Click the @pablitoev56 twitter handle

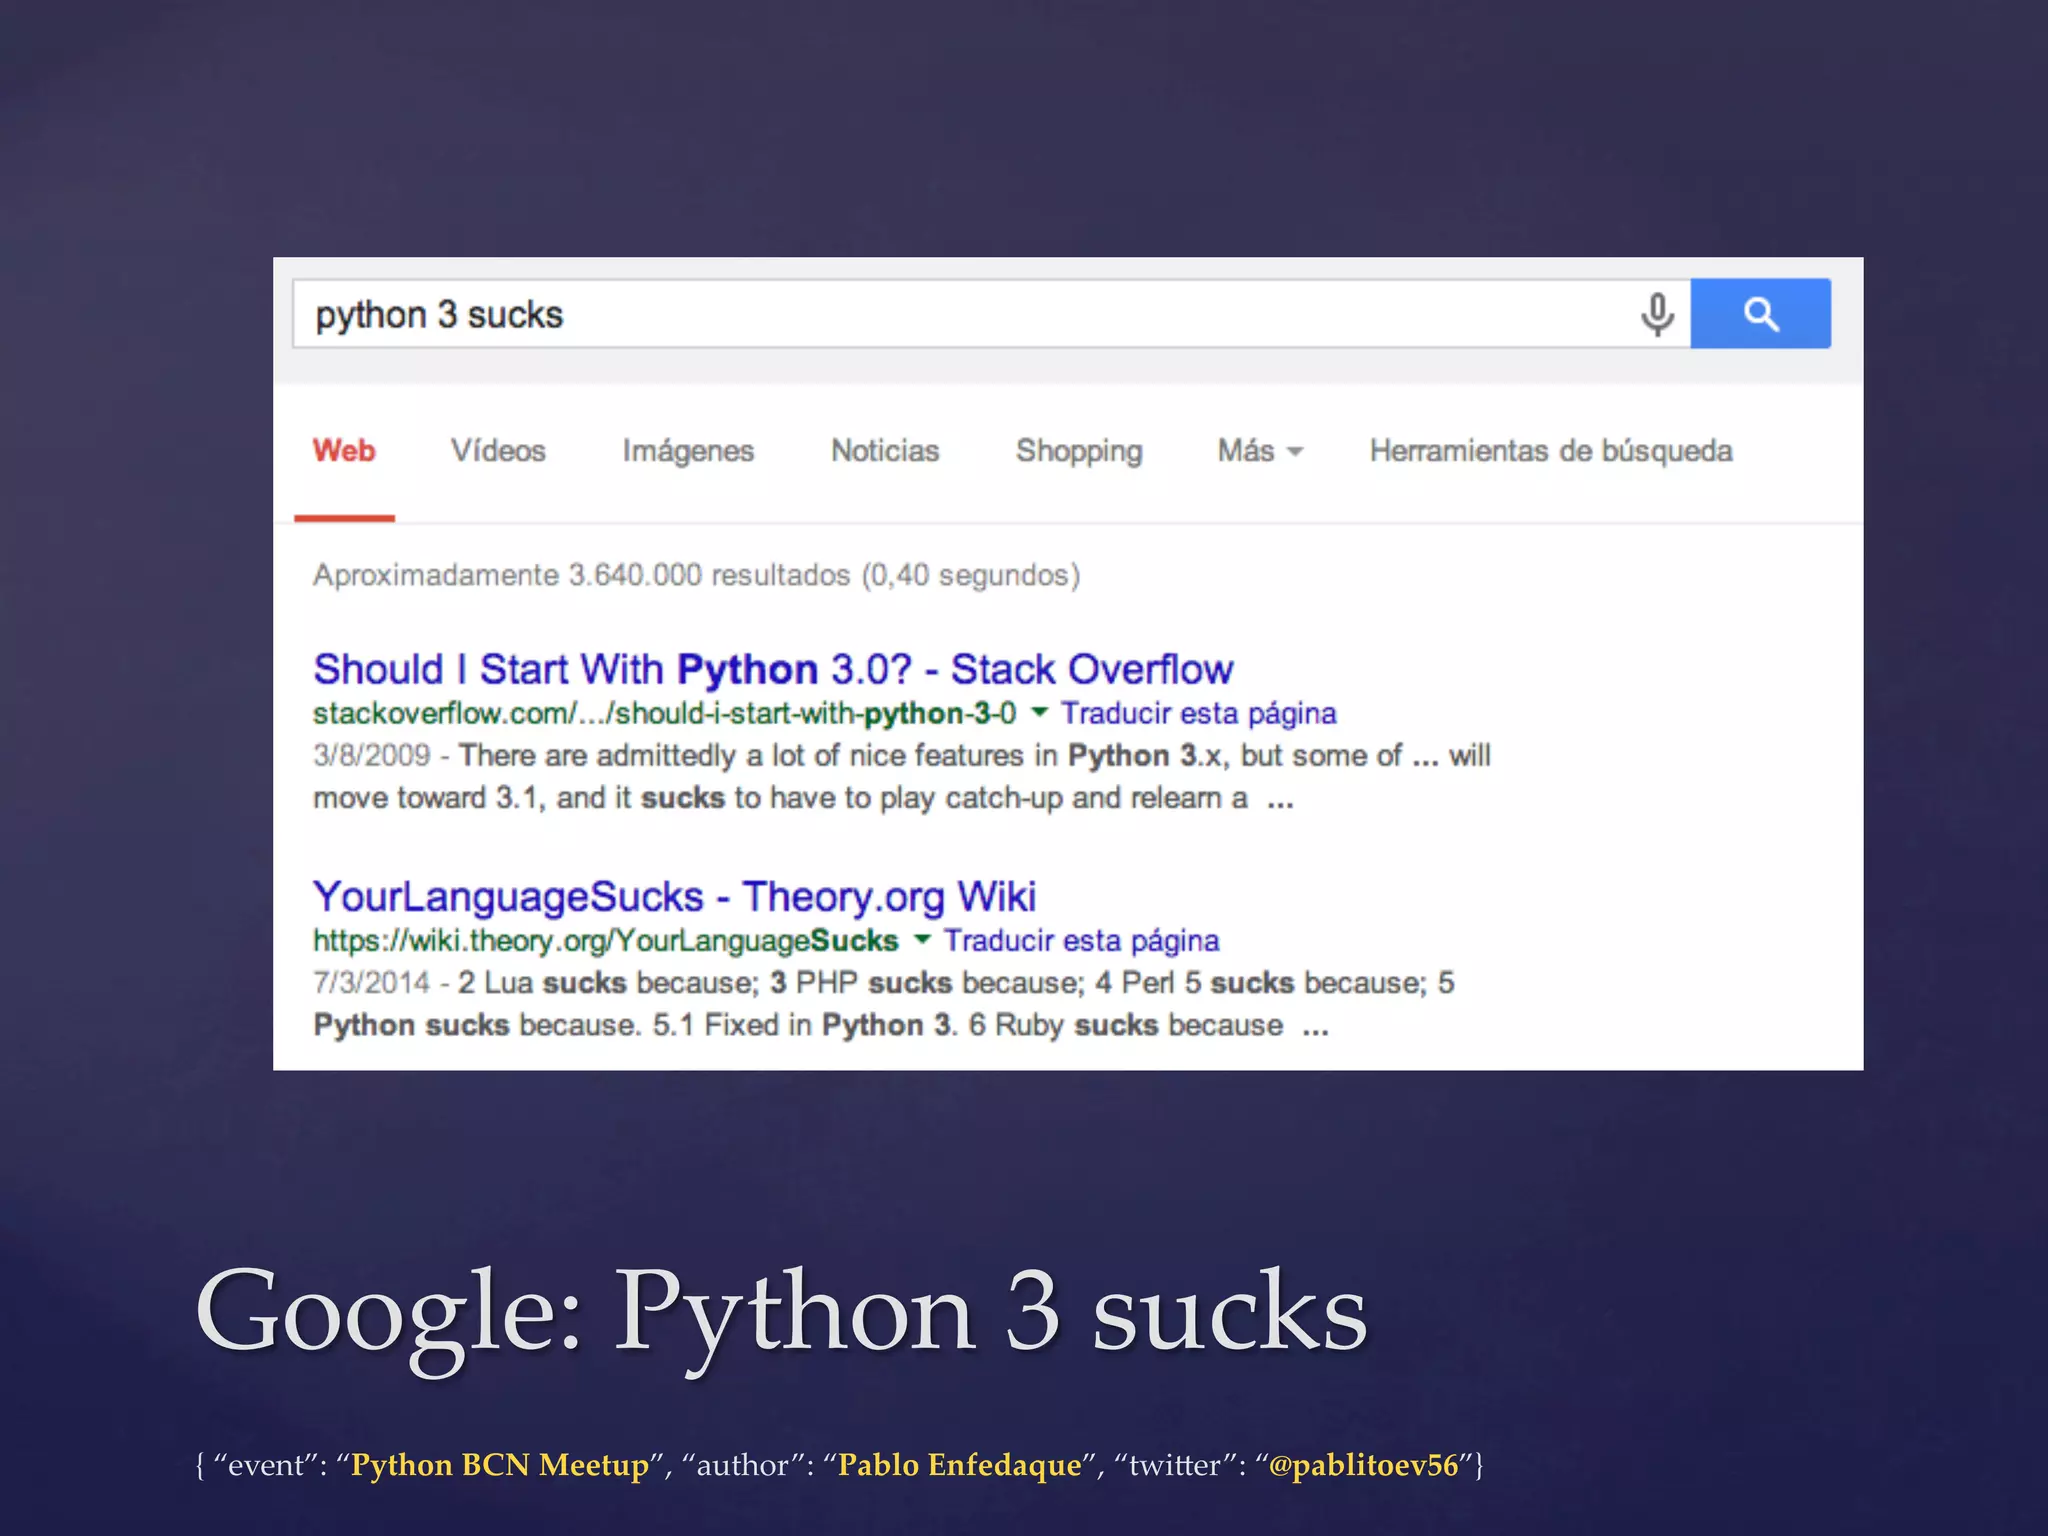pos(1363,1465)
